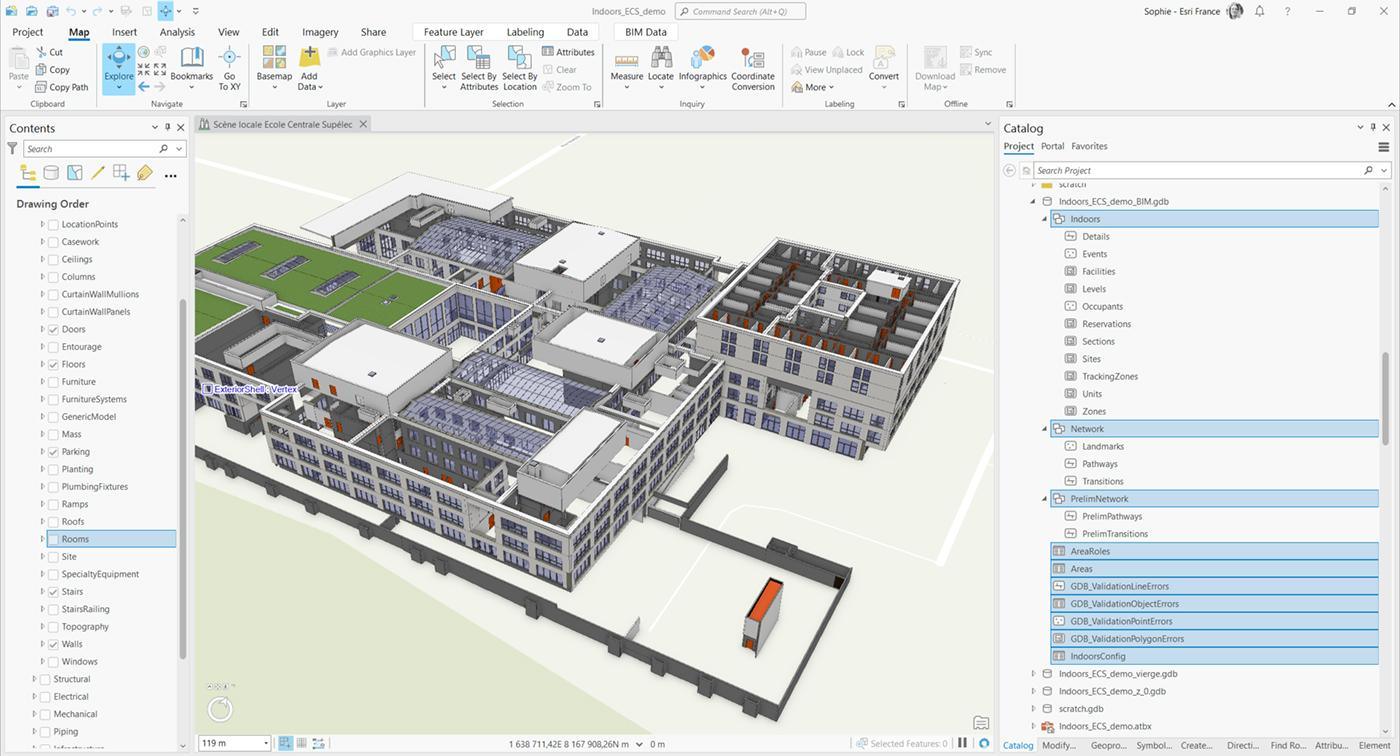Open the Basemap gallery
1400x756 pixels.
274,68
